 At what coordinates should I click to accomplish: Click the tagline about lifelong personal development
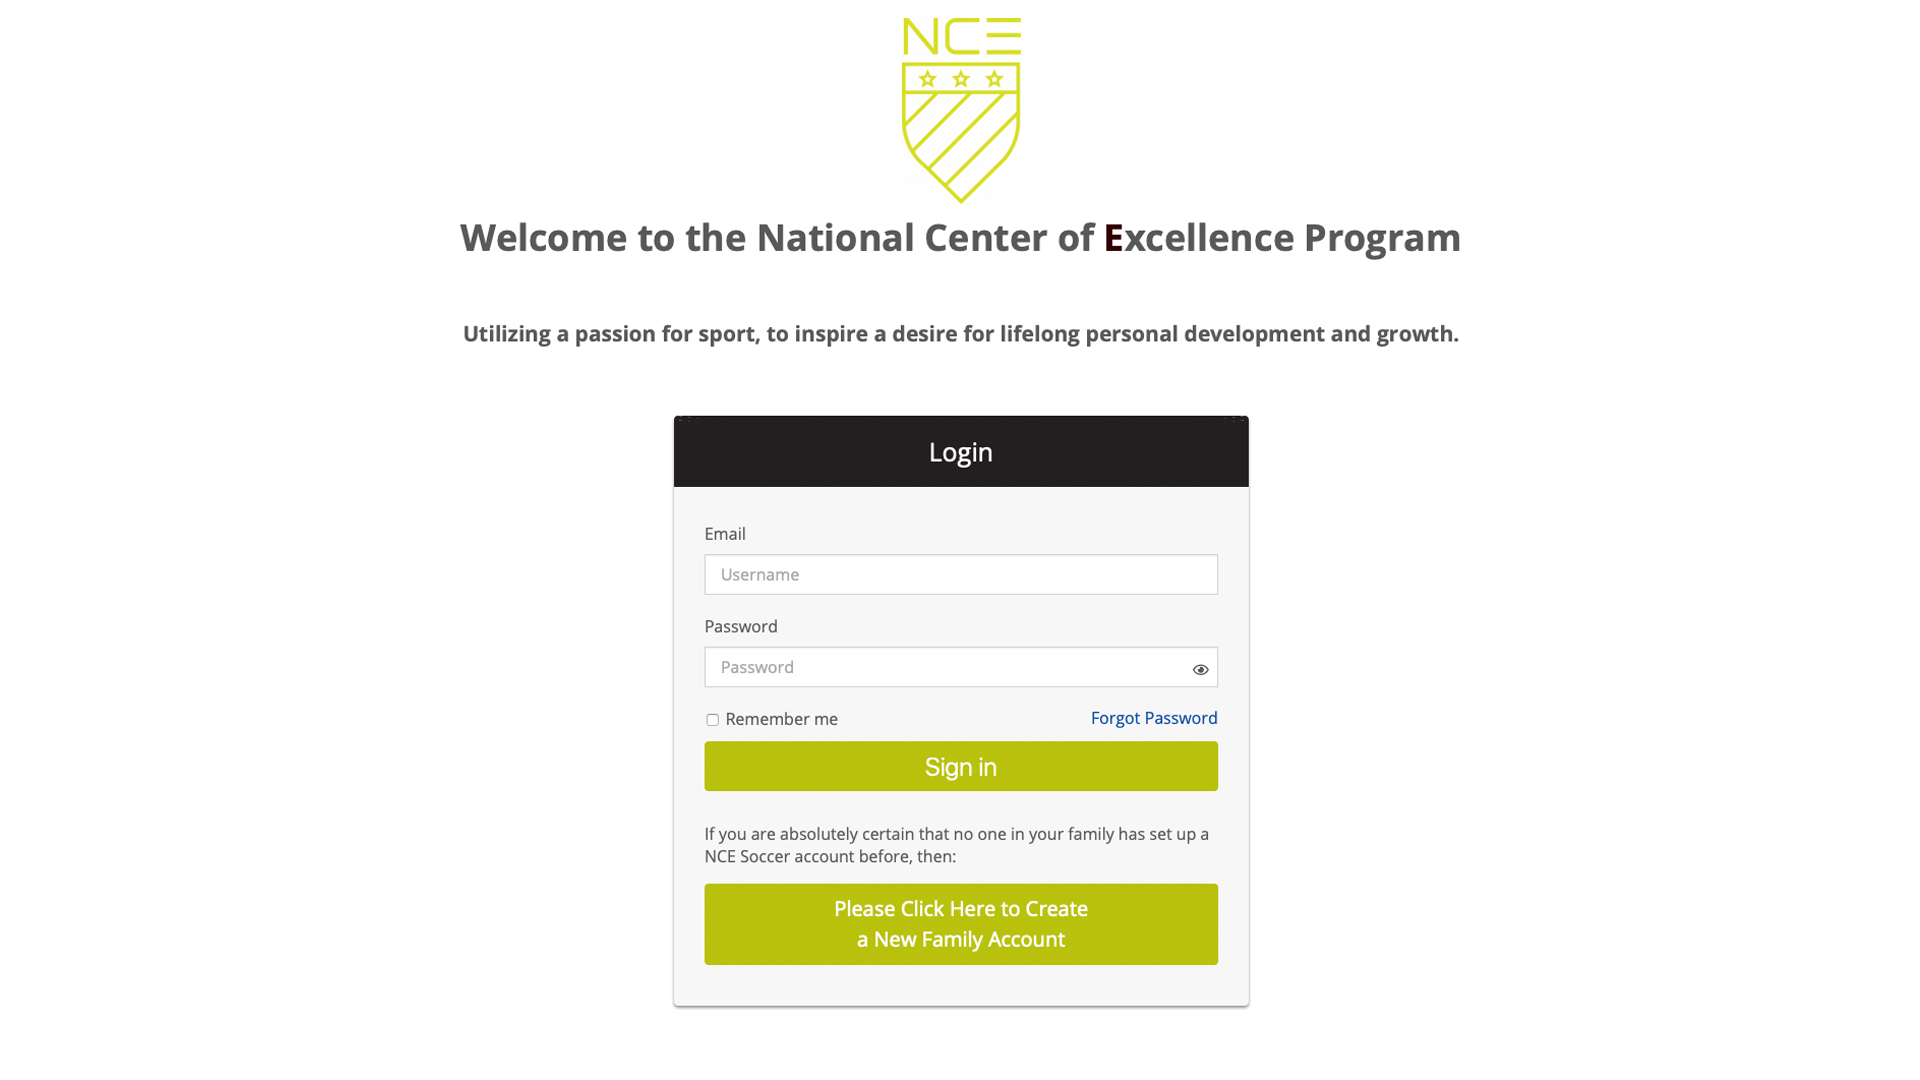point(961,334)
